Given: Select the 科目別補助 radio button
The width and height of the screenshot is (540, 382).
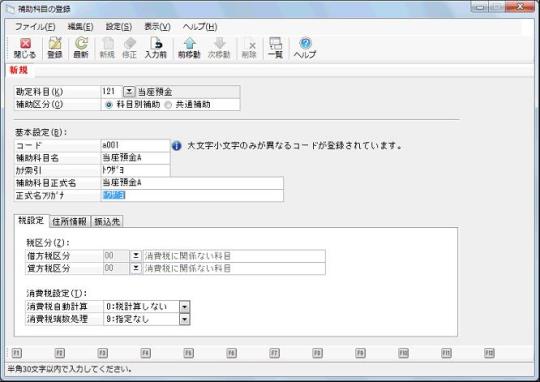Looking at the screenshot, I should [109, 105].
